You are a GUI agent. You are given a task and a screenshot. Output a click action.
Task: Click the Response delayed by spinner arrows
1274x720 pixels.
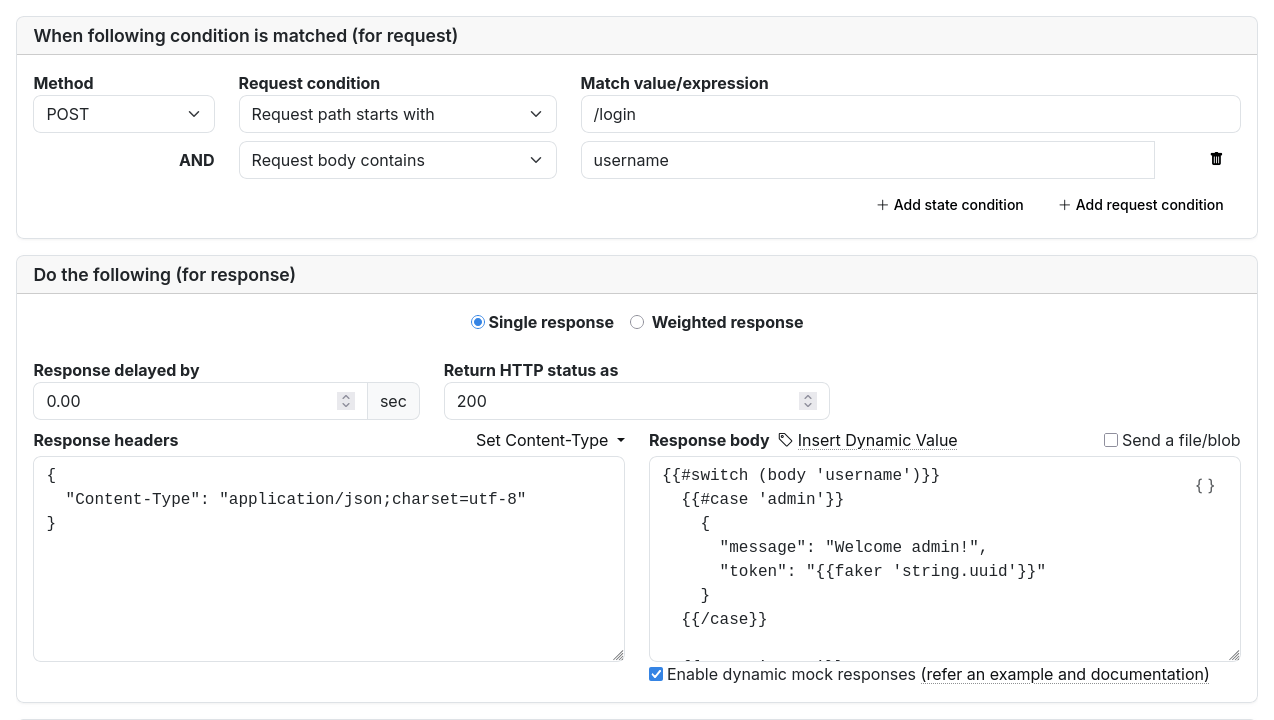346,401
